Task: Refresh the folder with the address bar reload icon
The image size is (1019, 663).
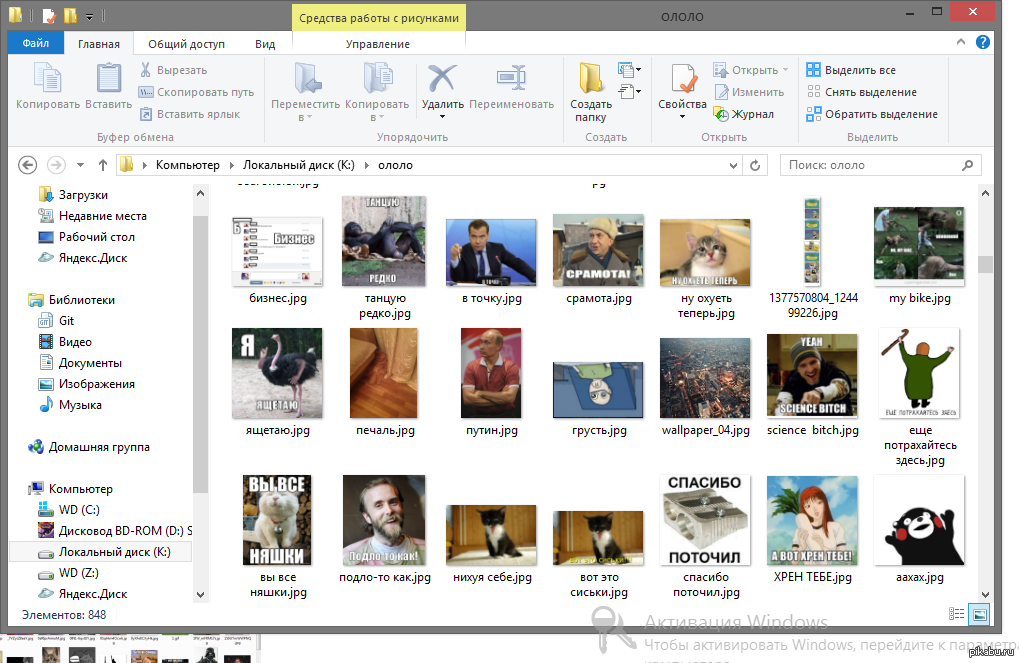Action: click(x=756, y=165)
